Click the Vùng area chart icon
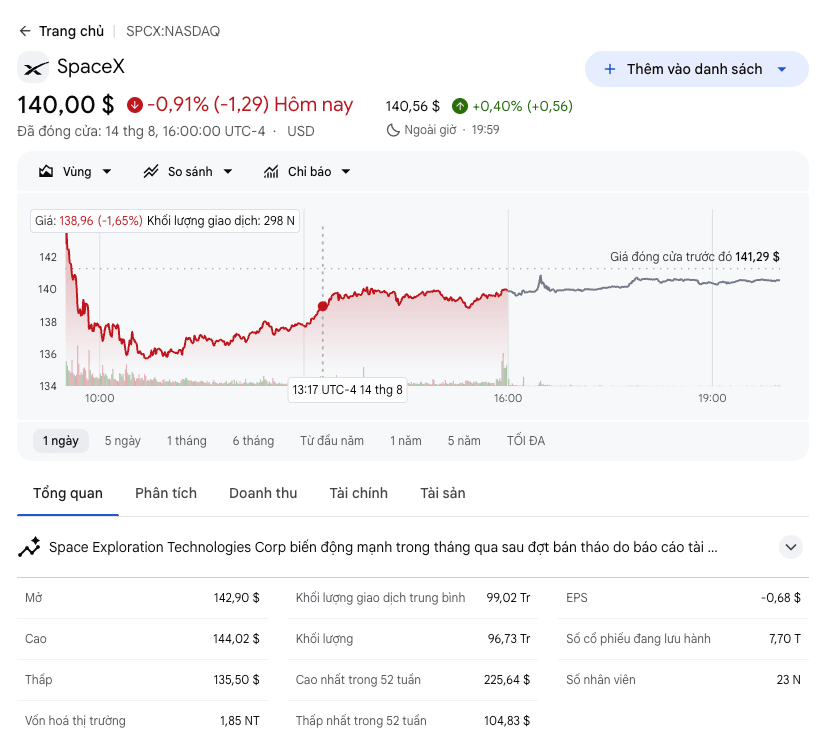The height and width of the screenshot is (751, 819). coord(46,171)
